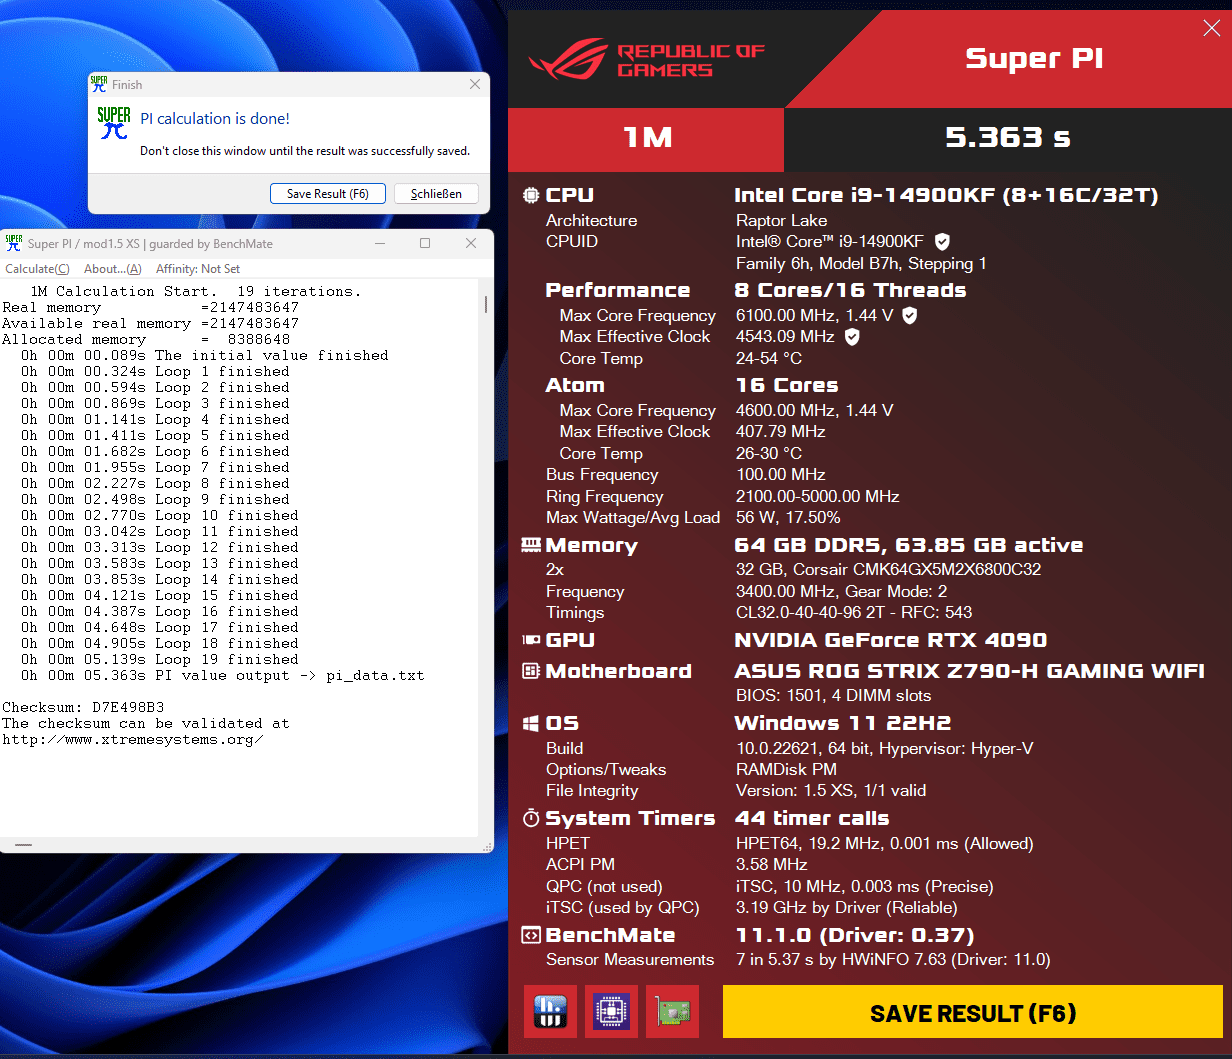Screen dimensions: 1232x1059
Task: Click the Super PI icon in mod1.5 XS title bar
Action: click(13, 243)
